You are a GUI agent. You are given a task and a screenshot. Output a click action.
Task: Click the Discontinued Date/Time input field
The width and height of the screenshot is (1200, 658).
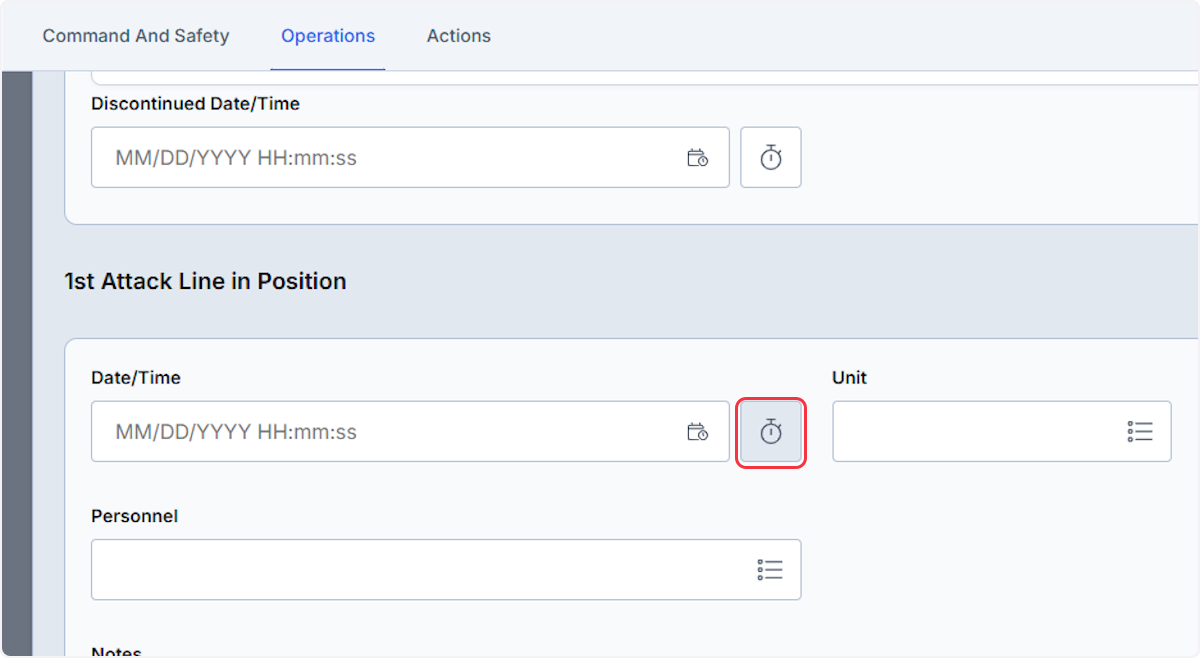pyautogui.click(x=410, y=157)
